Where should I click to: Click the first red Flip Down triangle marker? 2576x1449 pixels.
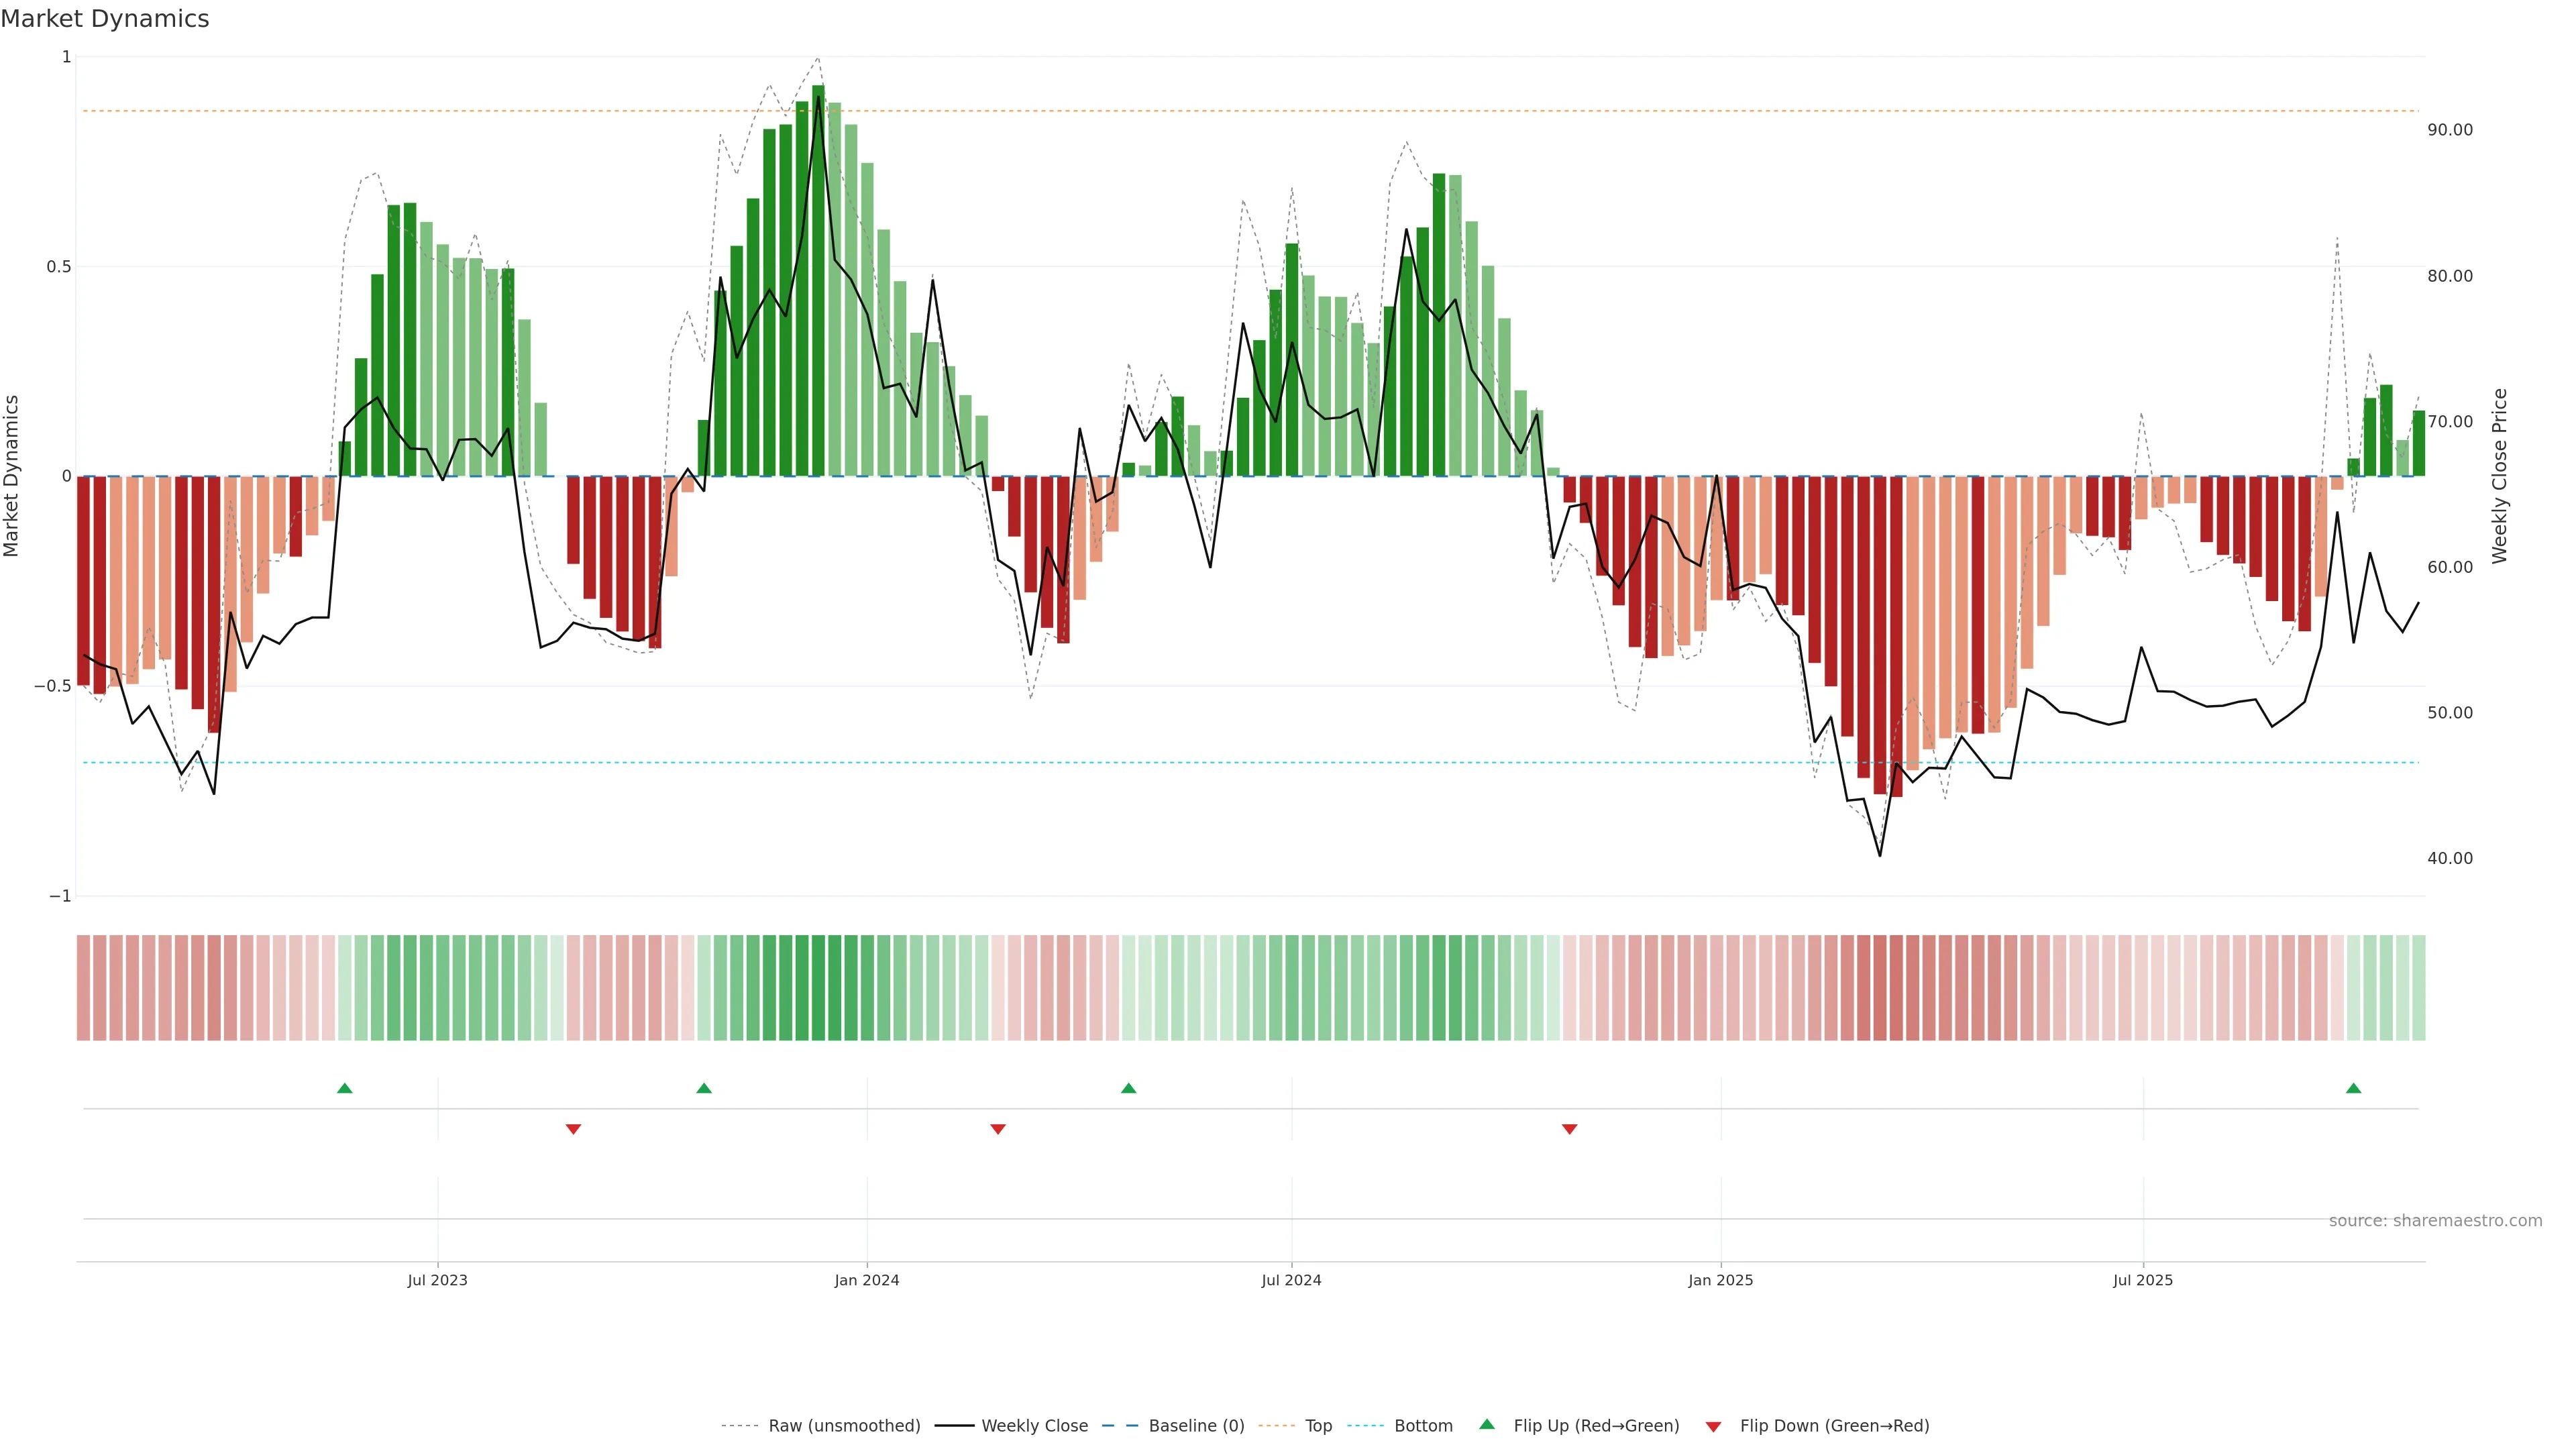573,1129
